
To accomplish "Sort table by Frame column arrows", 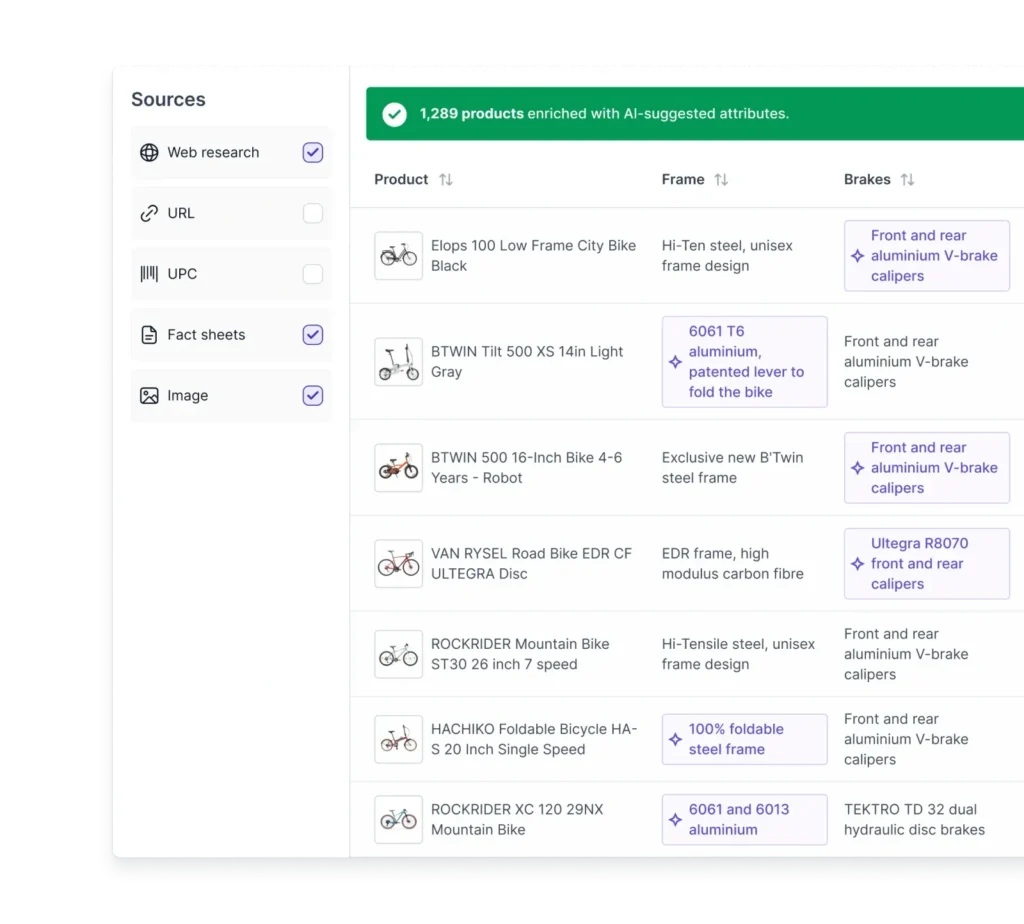I will [x=721, y=180].
